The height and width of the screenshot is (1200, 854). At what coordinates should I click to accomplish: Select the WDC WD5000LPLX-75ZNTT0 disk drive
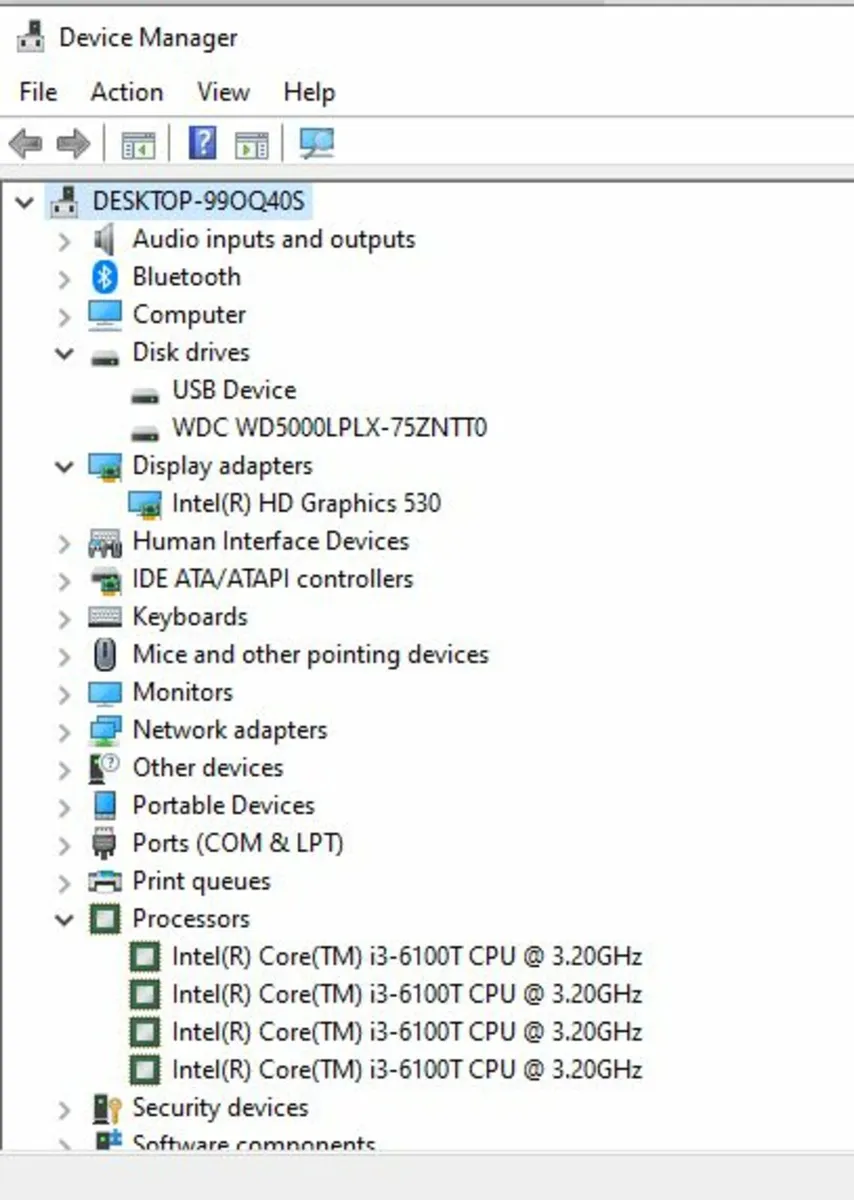pos(329,428)
